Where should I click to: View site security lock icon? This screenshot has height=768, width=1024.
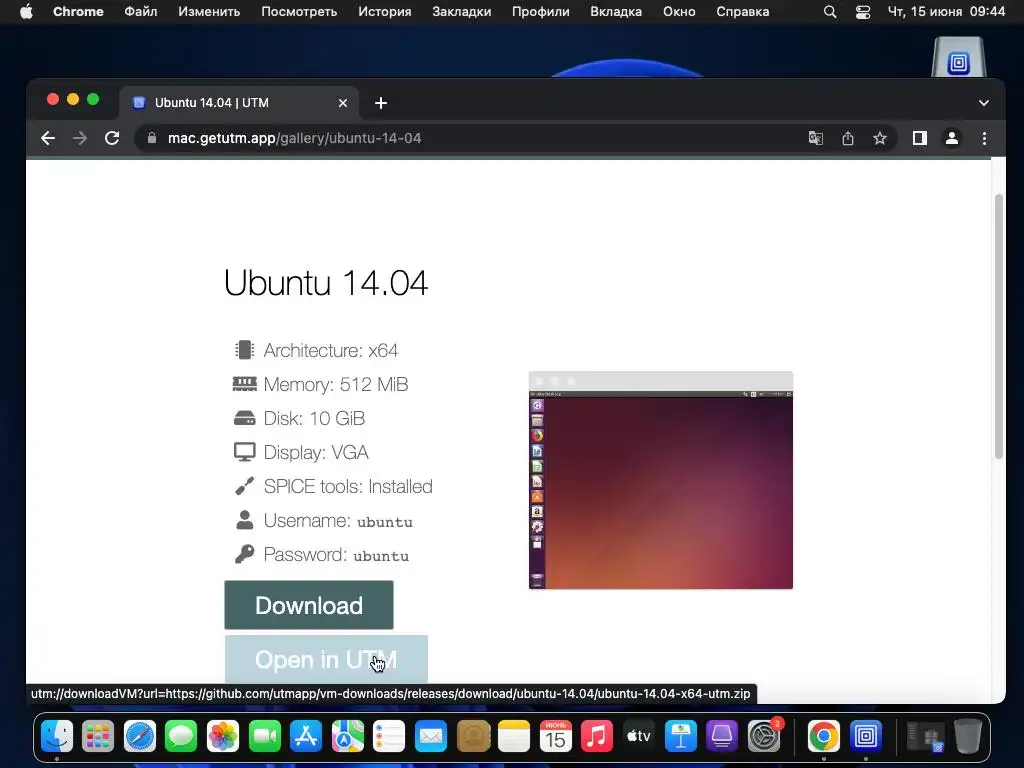(x=152, y=138)
